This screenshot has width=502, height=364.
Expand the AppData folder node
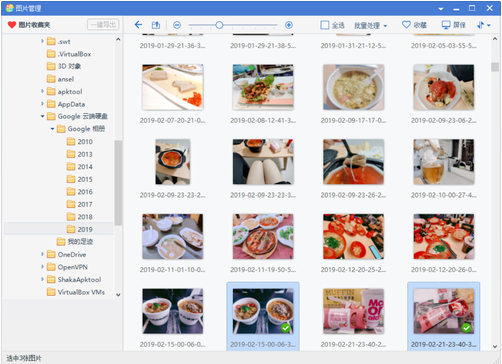(x=42, y=104)
